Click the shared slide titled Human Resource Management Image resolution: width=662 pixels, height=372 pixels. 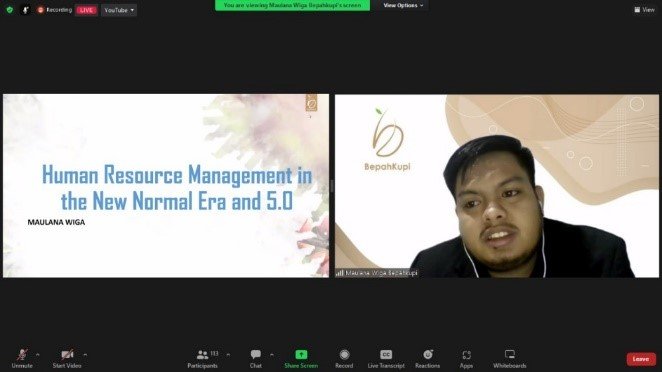click(166, 186)
